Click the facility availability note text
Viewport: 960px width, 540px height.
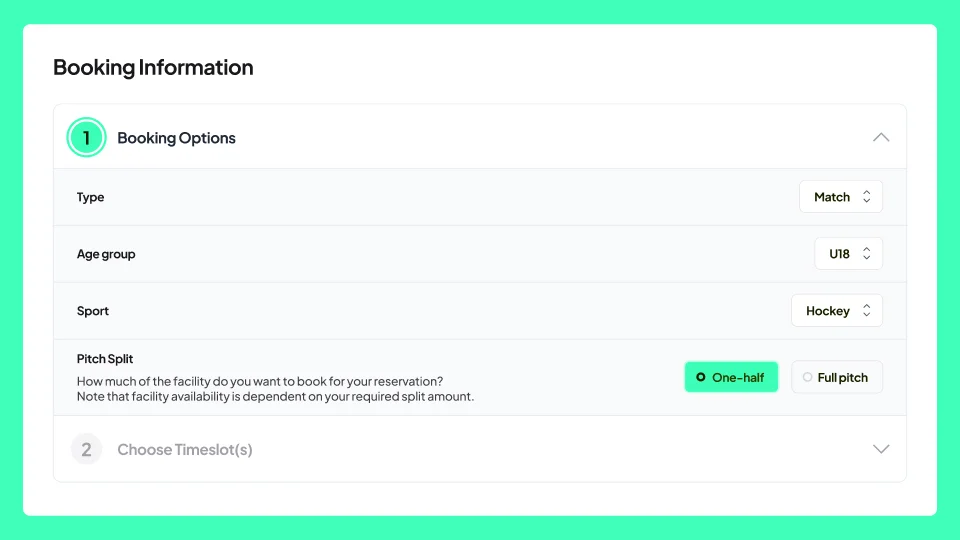point(275,397)
